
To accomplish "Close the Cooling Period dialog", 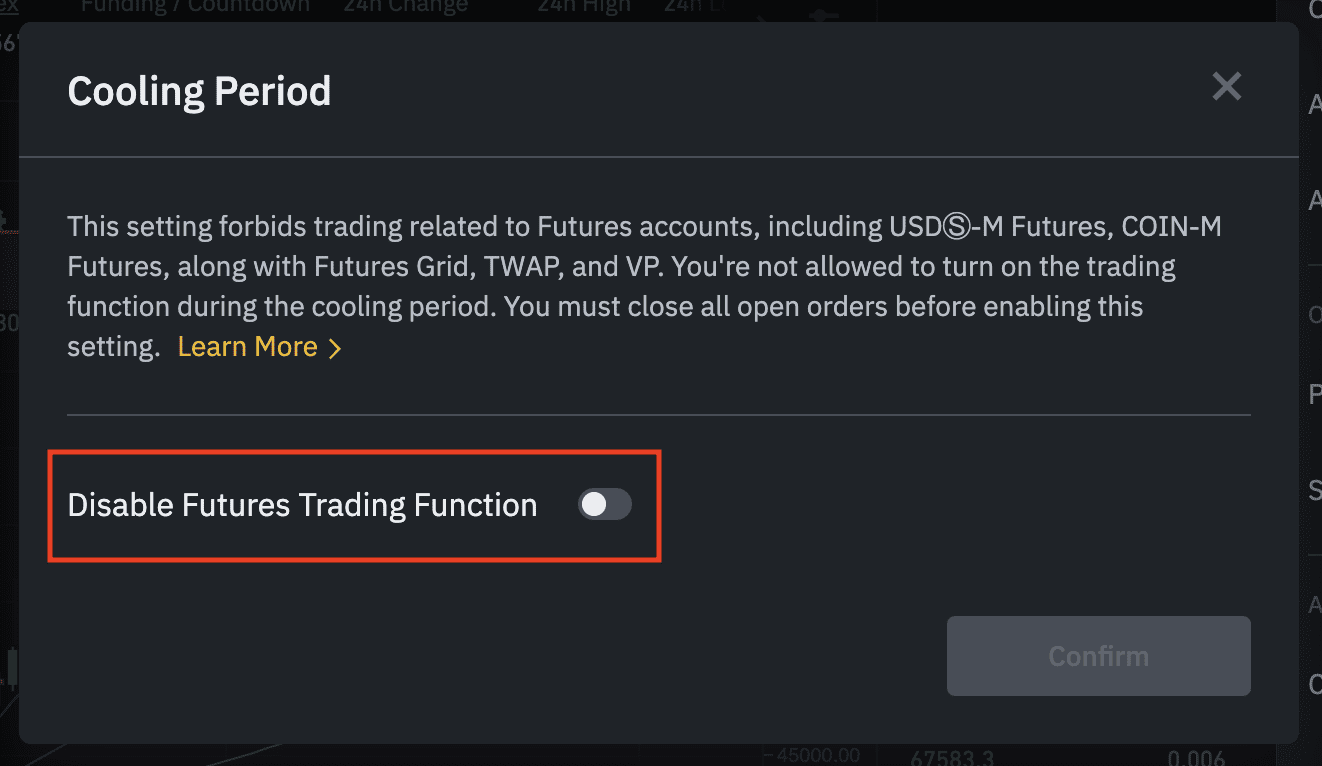I will pos(1226,87).
